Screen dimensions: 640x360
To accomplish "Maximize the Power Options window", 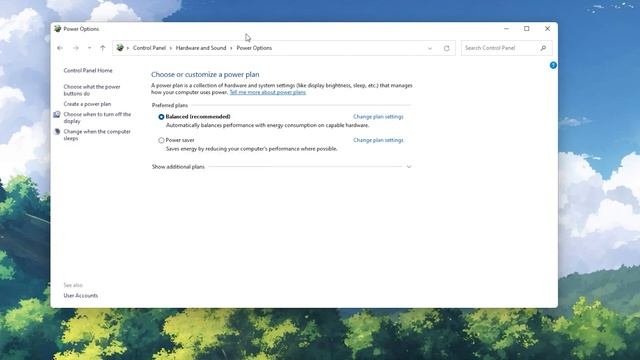I will [x=527, y=29].
